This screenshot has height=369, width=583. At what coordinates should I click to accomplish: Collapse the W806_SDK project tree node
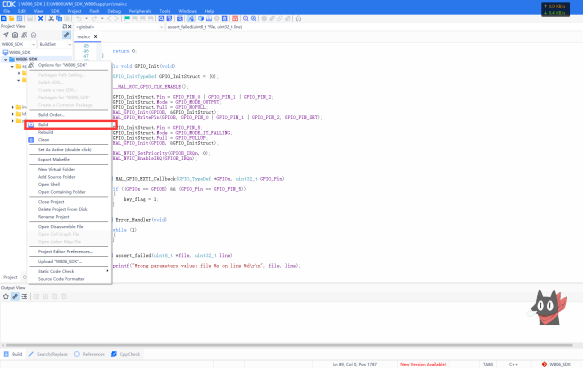coord(6,60)
